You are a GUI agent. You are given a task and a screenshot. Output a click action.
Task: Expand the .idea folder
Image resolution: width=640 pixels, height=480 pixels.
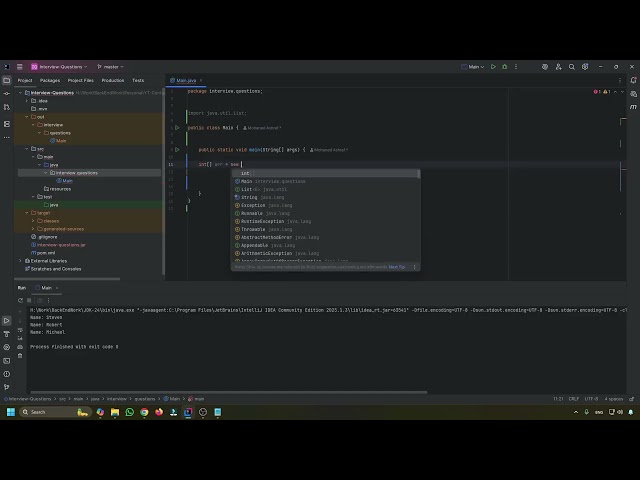coord(27,101)
